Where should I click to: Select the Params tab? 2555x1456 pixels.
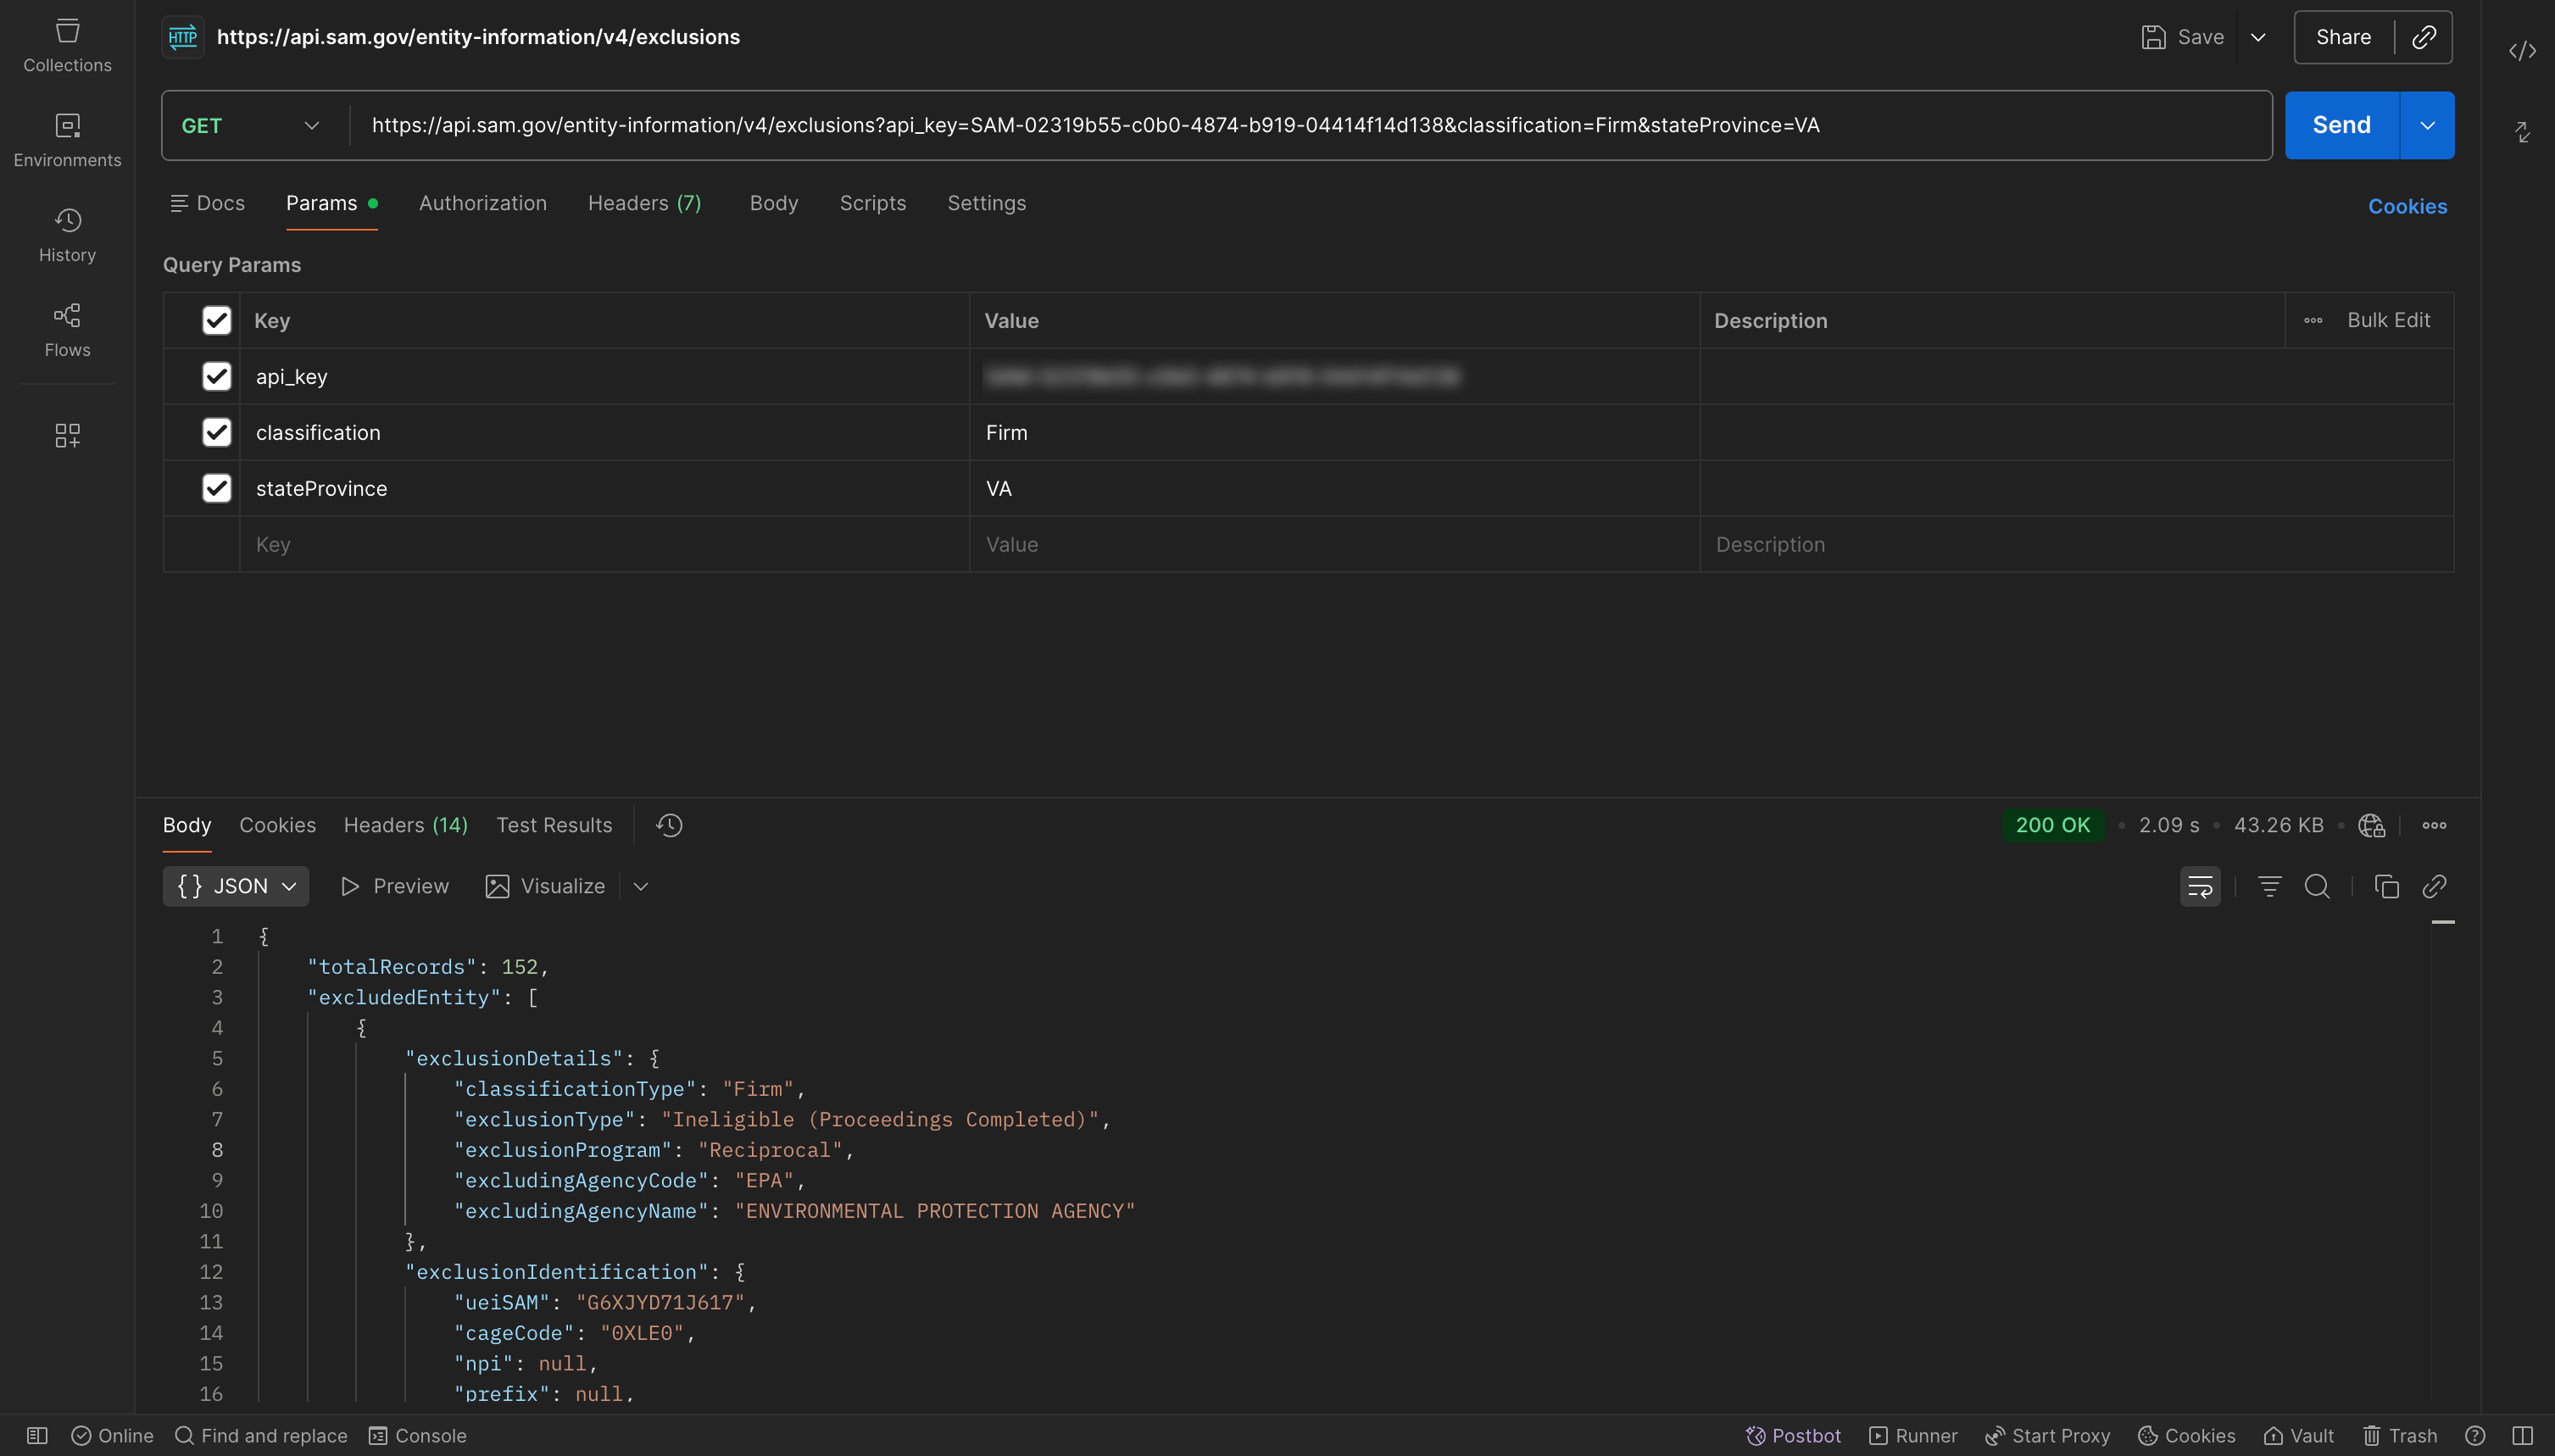[x=331, y=203]
